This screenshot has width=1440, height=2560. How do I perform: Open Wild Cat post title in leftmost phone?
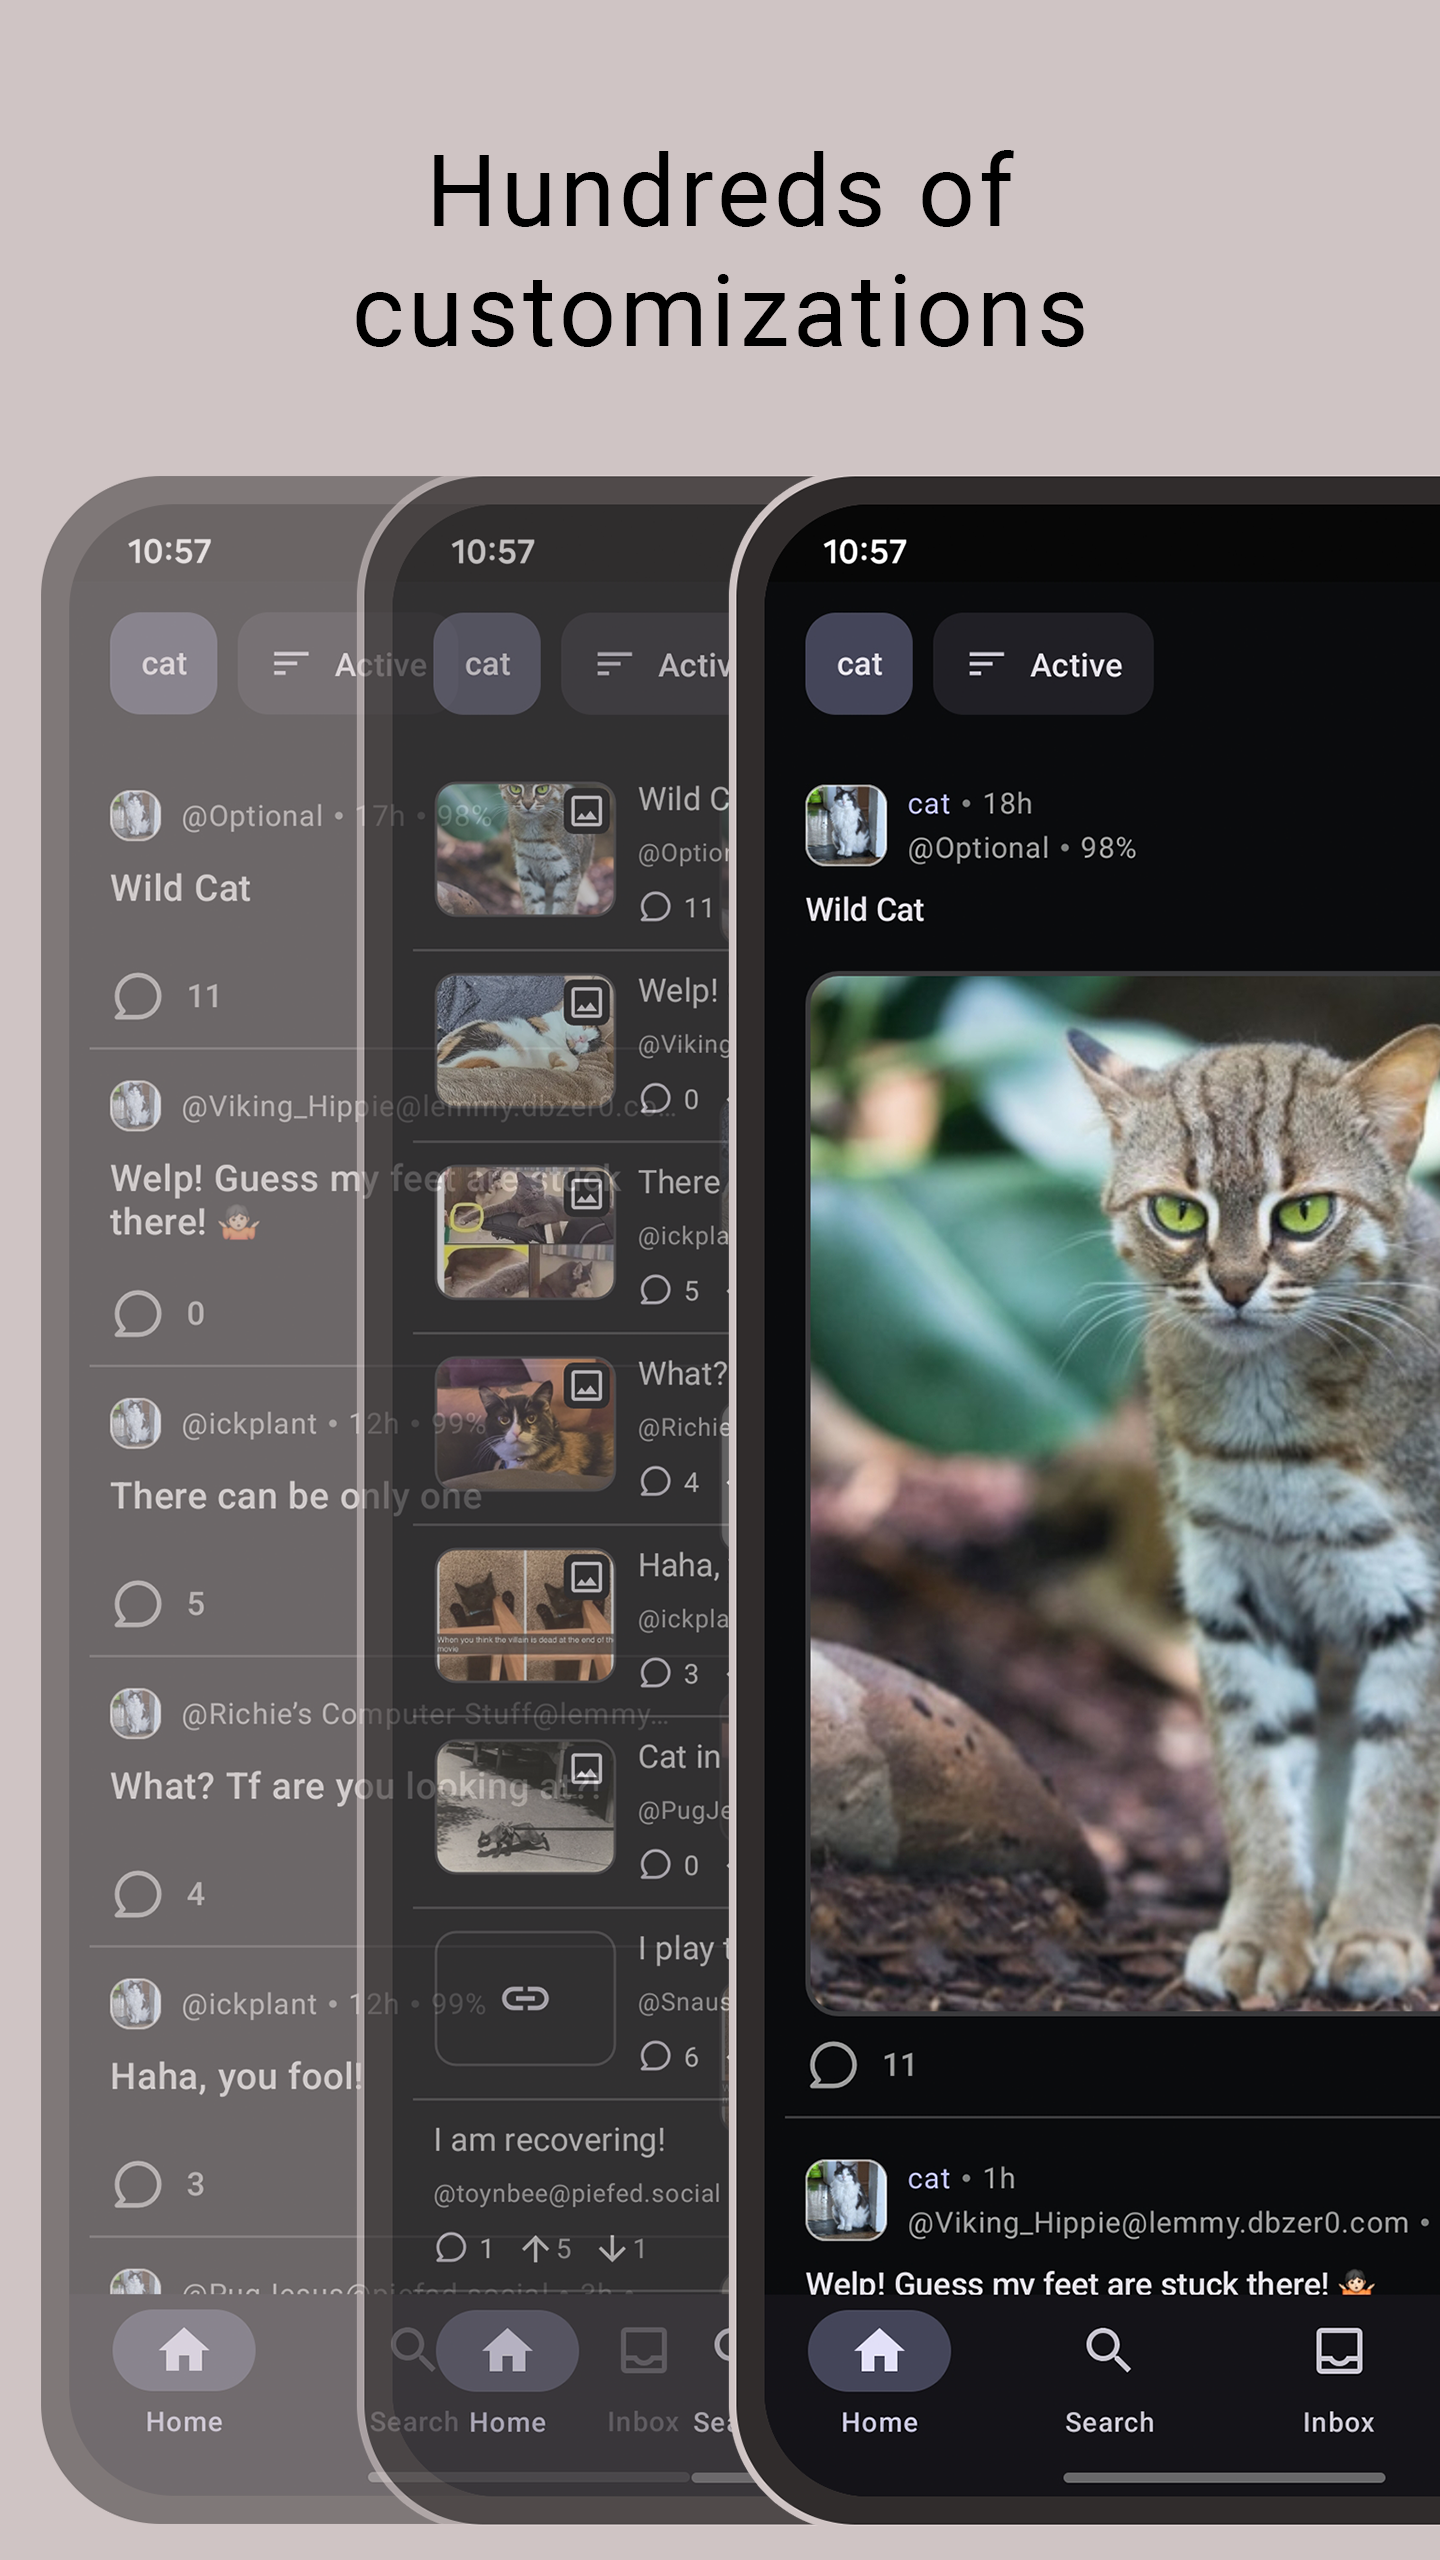click(x=180, y=888)
